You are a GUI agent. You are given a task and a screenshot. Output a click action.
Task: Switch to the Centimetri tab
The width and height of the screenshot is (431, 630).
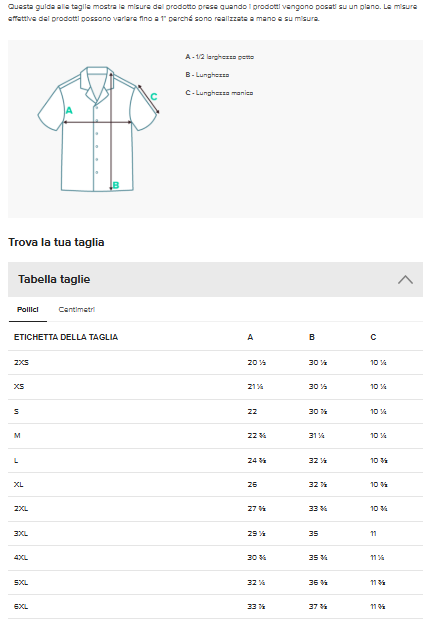[77, 309]
